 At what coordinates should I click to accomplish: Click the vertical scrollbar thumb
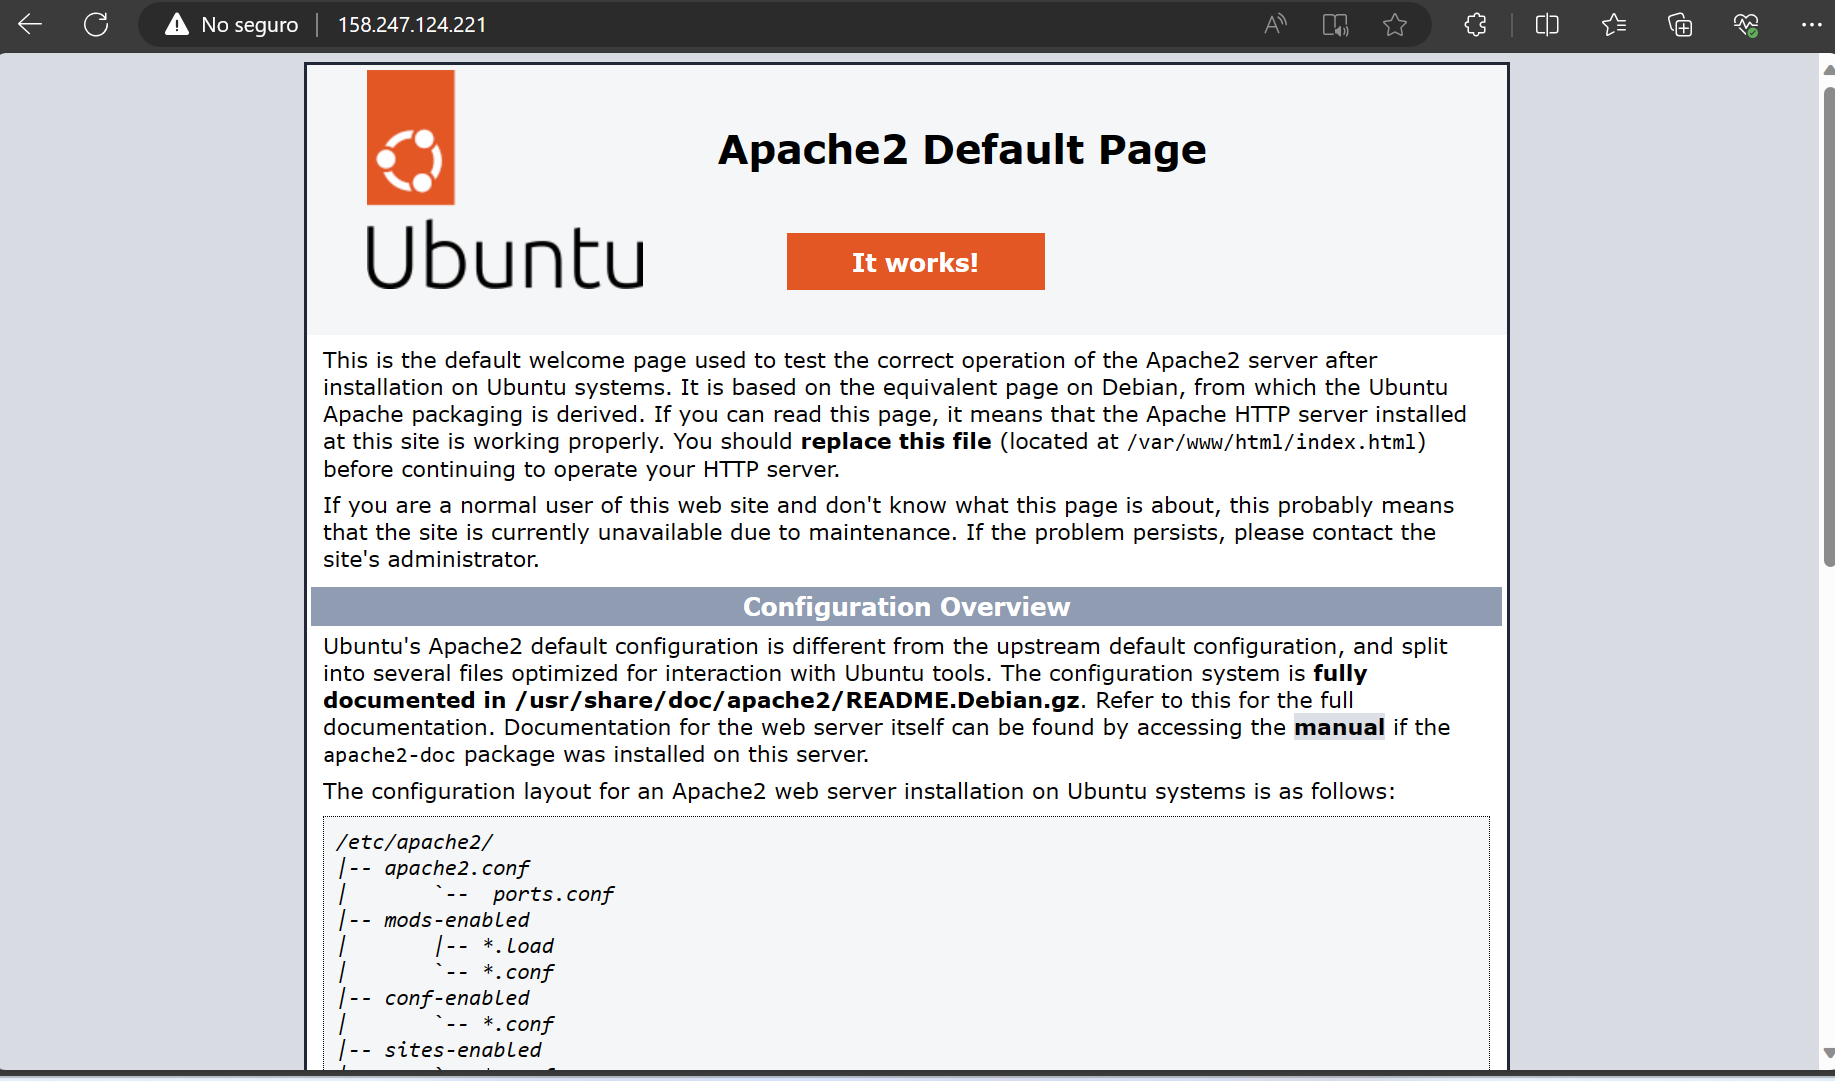1828,326
